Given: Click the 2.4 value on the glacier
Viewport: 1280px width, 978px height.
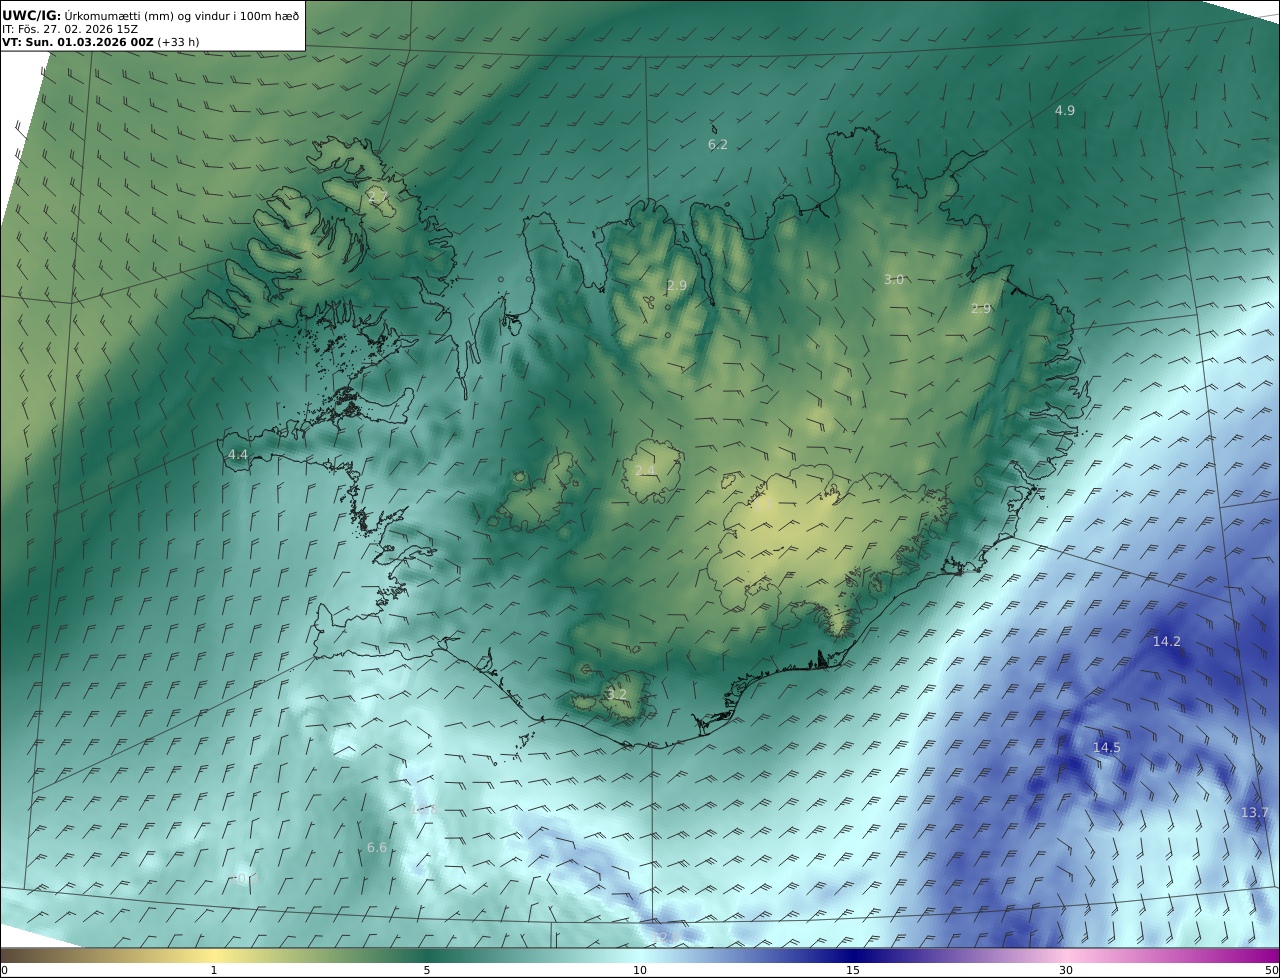Looking at the screenshot, I should point(645,470).
